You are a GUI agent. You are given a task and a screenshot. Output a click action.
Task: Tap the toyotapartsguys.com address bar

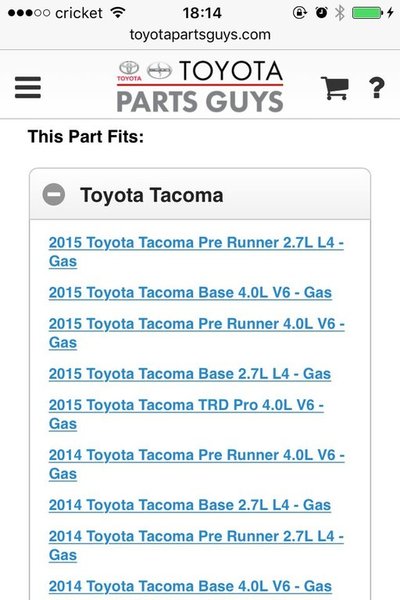200,35
